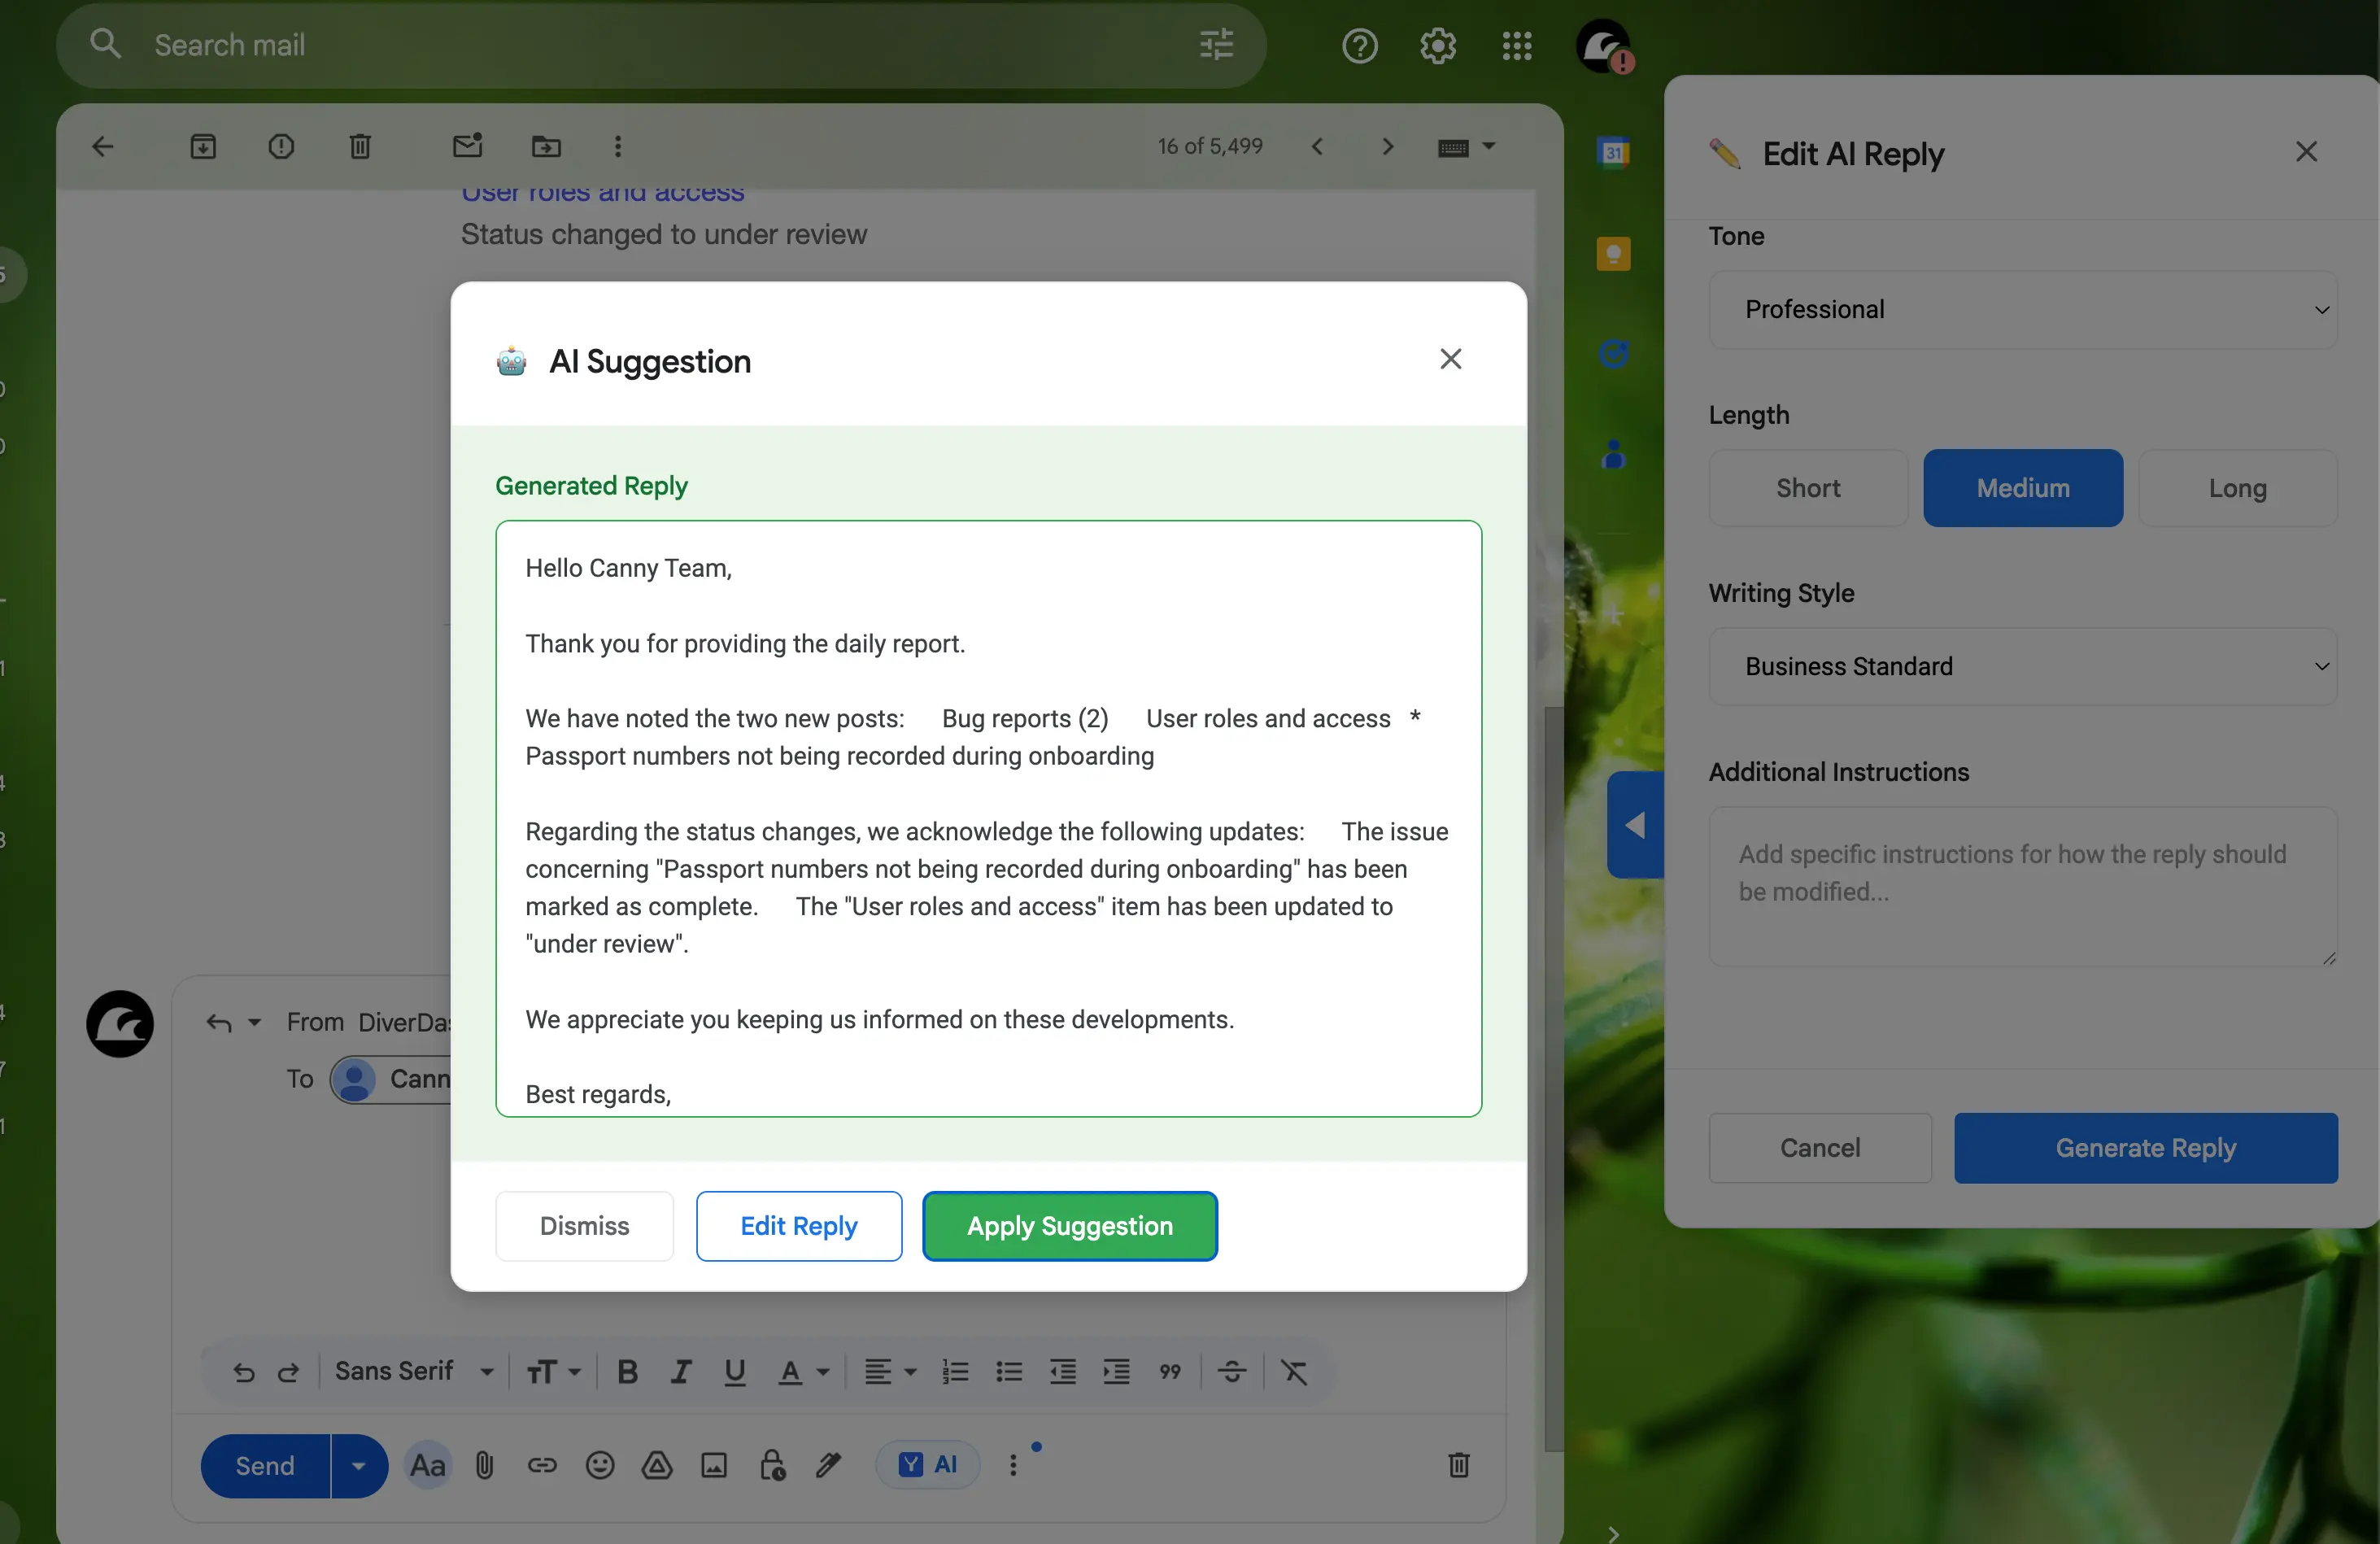This screenshot has height=1544, width=2380.
Task: Insert files using Google Drive
Action: (656, 1465)
